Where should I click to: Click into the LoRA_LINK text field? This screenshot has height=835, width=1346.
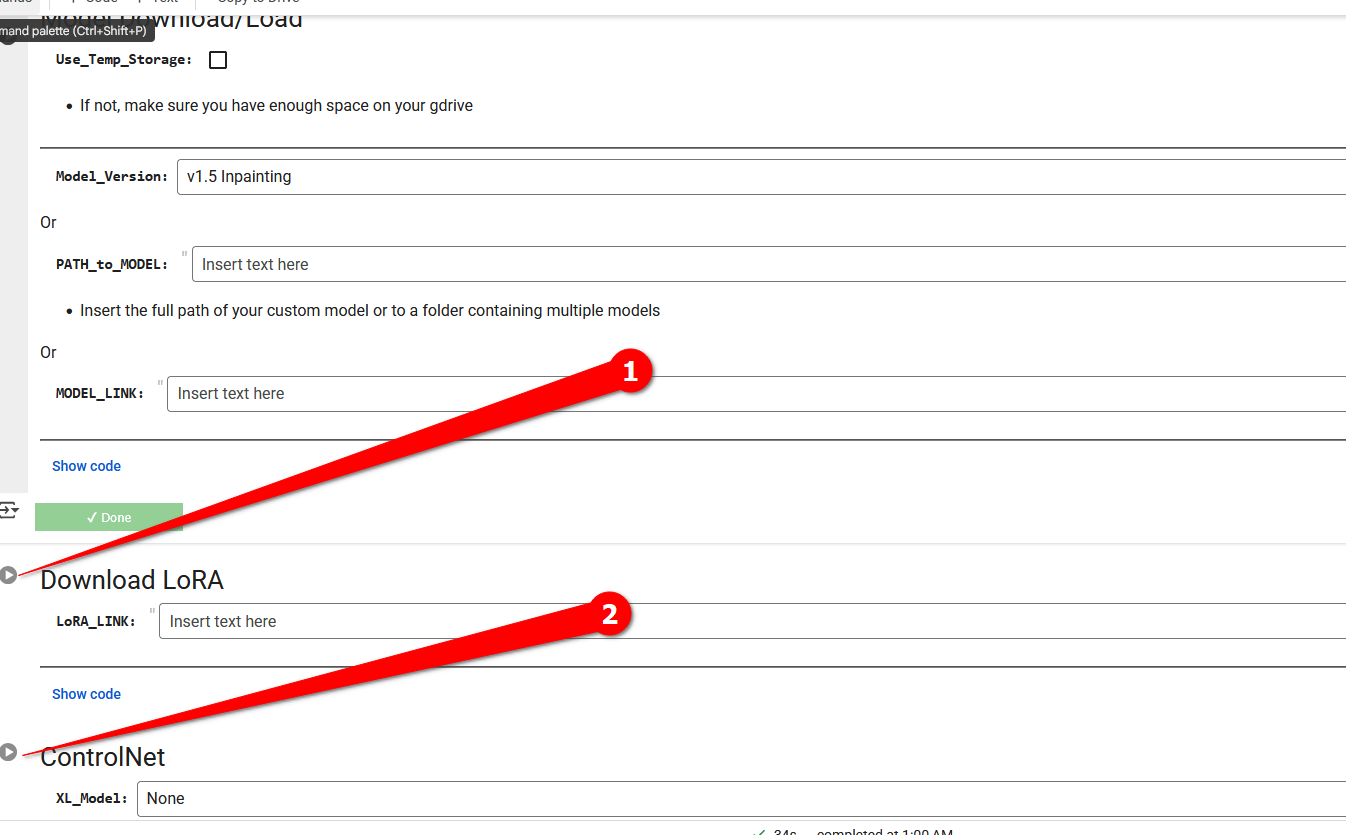[x=752, y=622]
